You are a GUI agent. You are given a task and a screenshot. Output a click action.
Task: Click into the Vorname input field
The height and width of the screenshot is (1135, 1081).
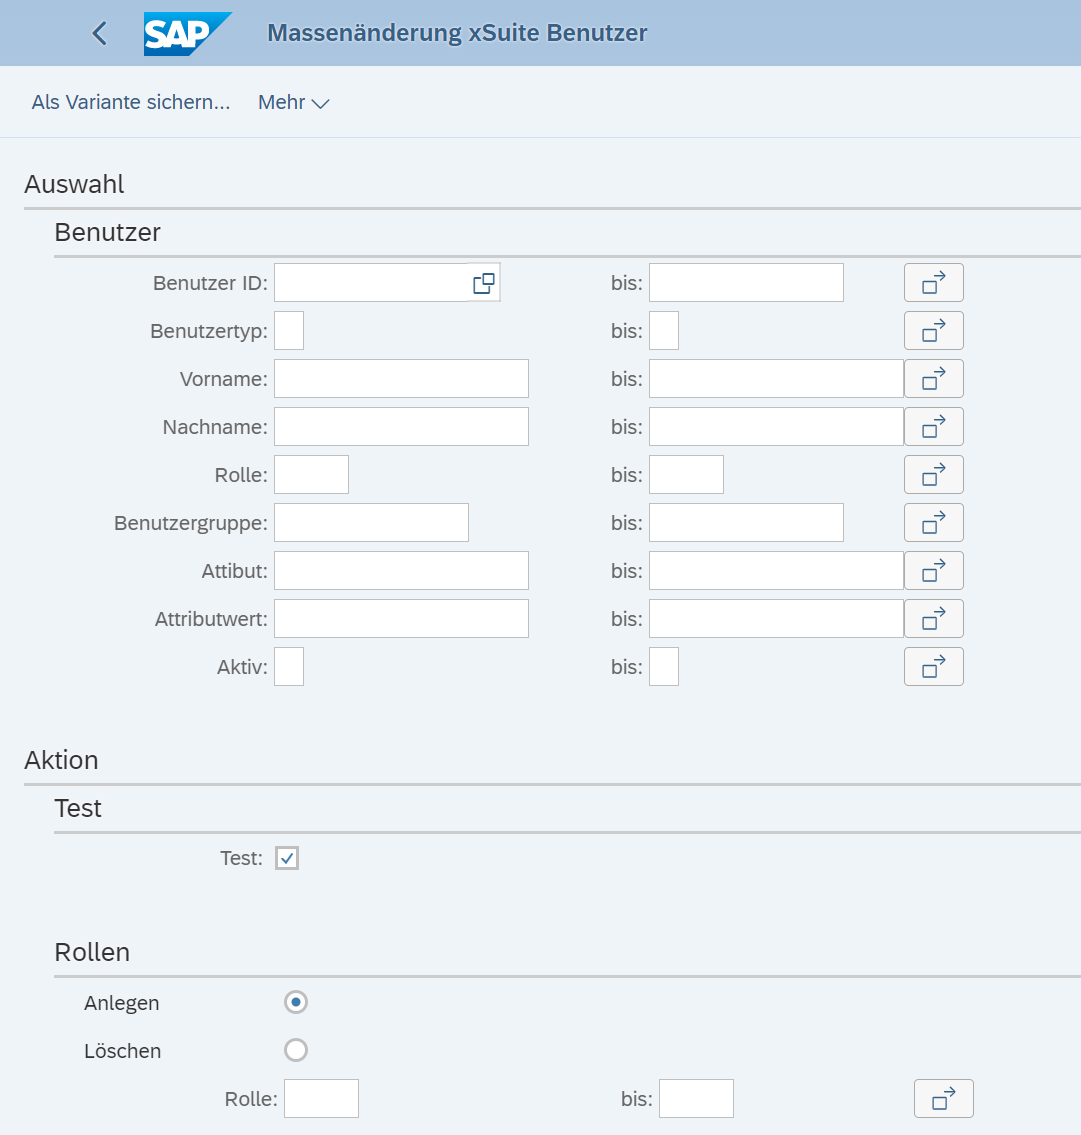(401, 379)
